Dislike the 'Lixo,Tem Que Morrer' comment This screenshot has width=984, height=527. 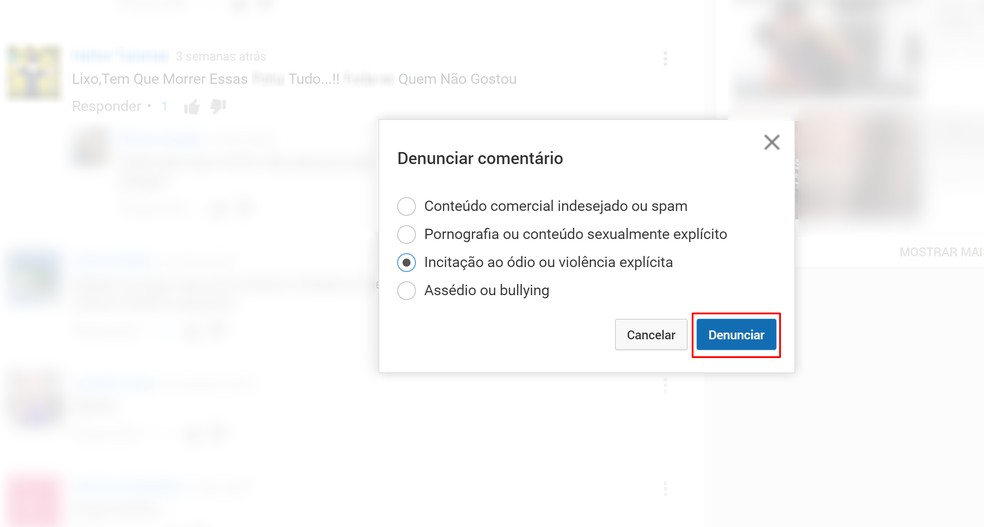coord(218,107)
